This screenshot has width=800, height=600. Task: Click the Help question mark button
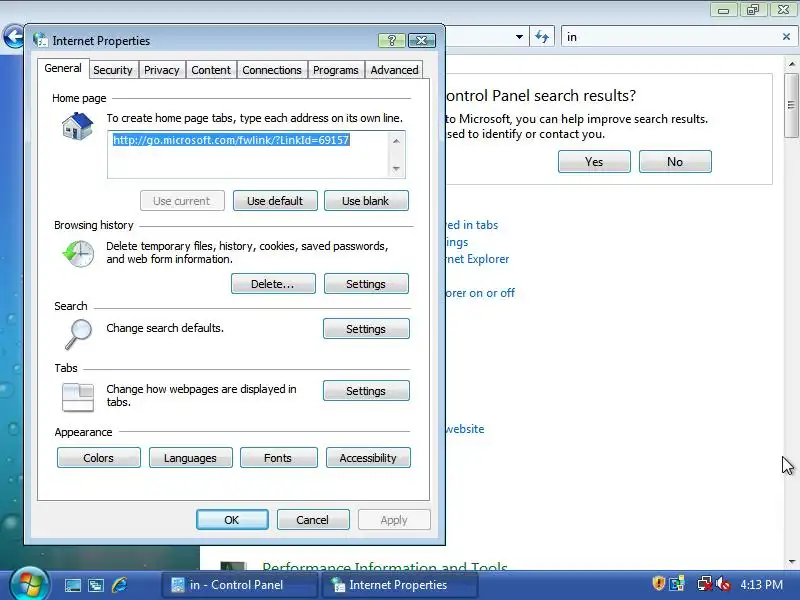(392, 40)
